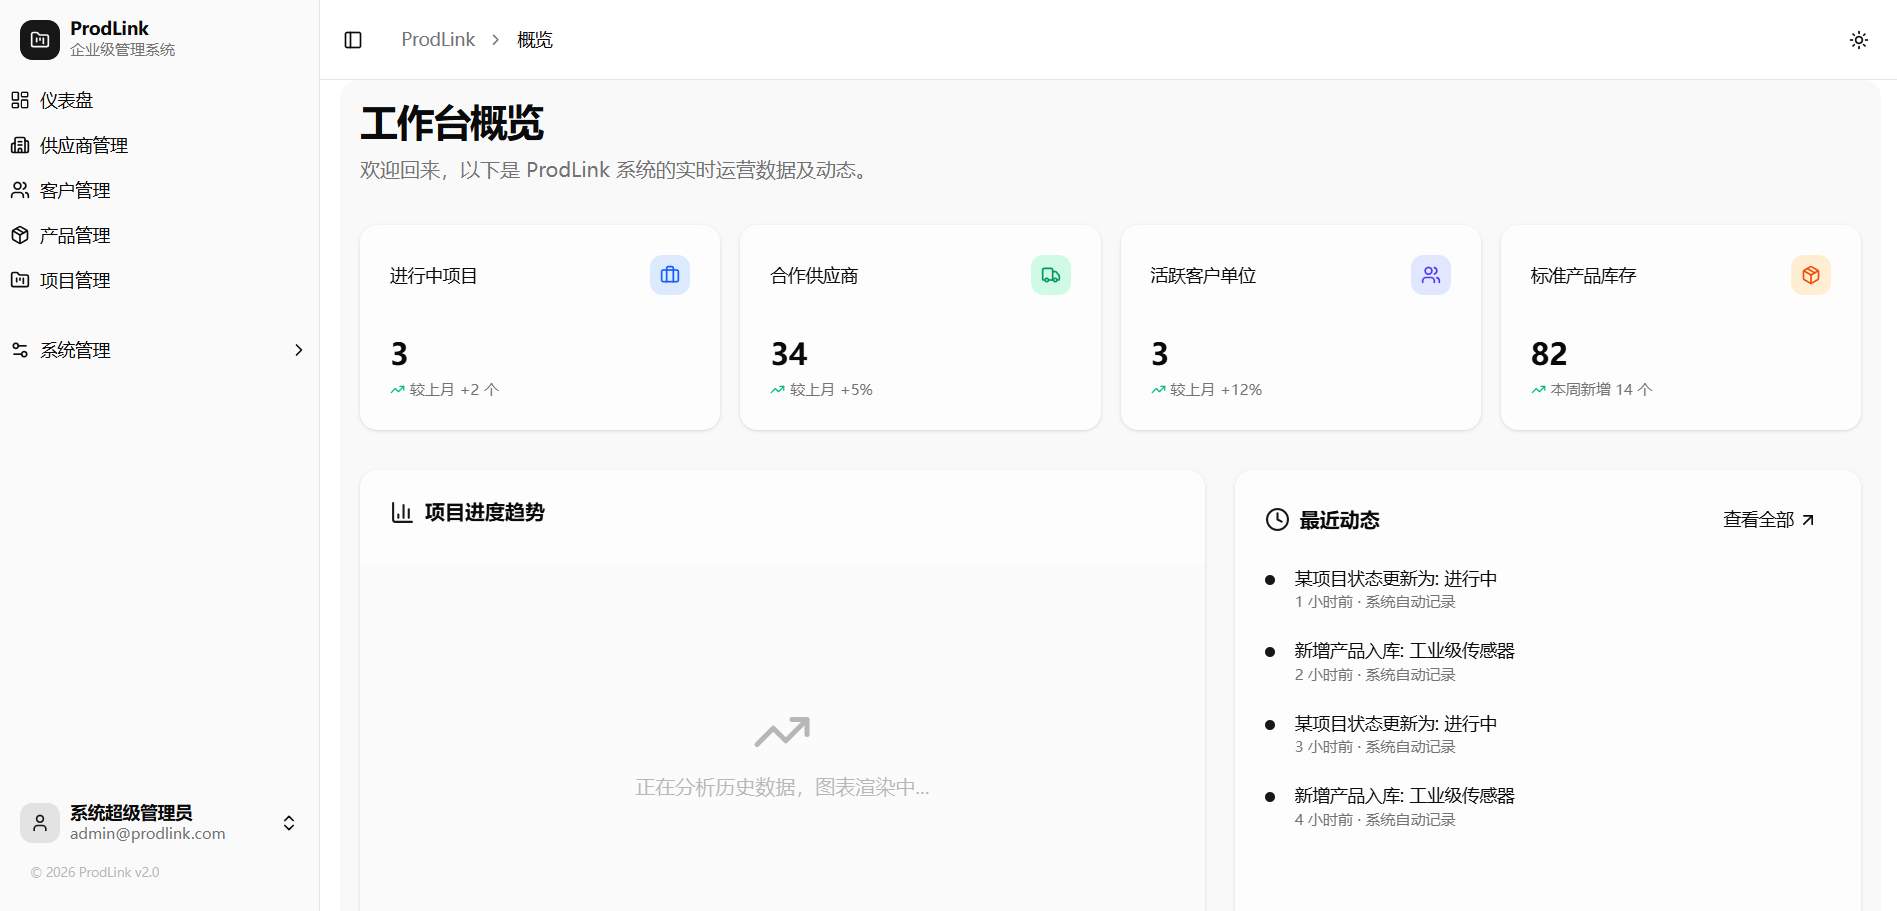1897x911 pixels.
Task: Click admin@prodlink.com email text
Action: (x=148, y=834)
